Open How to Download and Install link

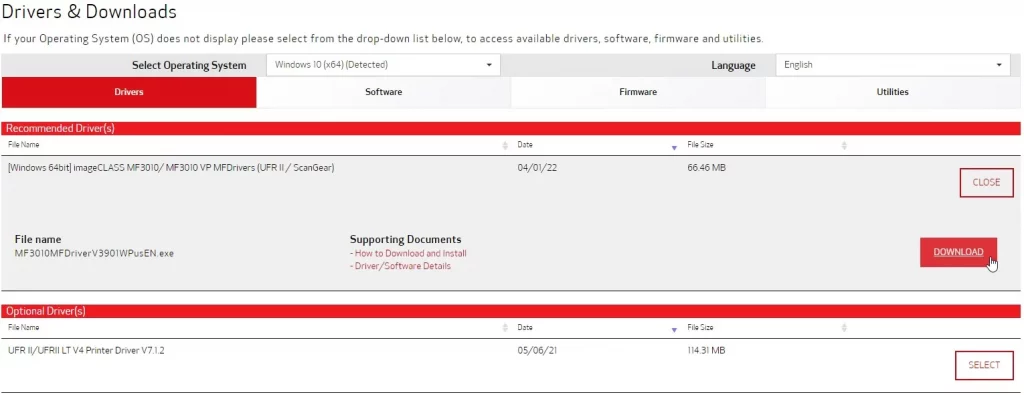pyautogui.click(x=408, y=253)
